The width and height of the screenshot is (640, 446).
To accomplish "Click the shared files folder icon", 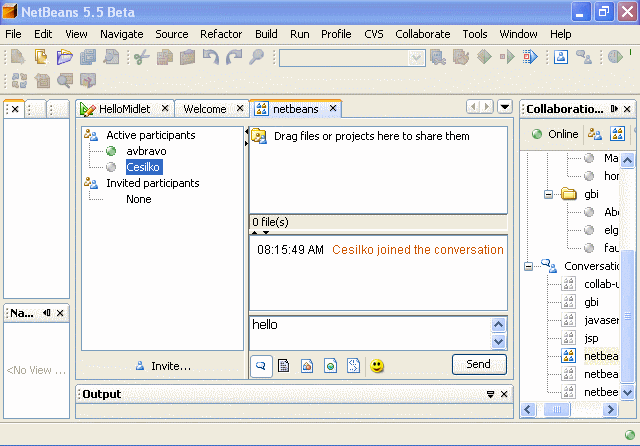I will [259, 136].
